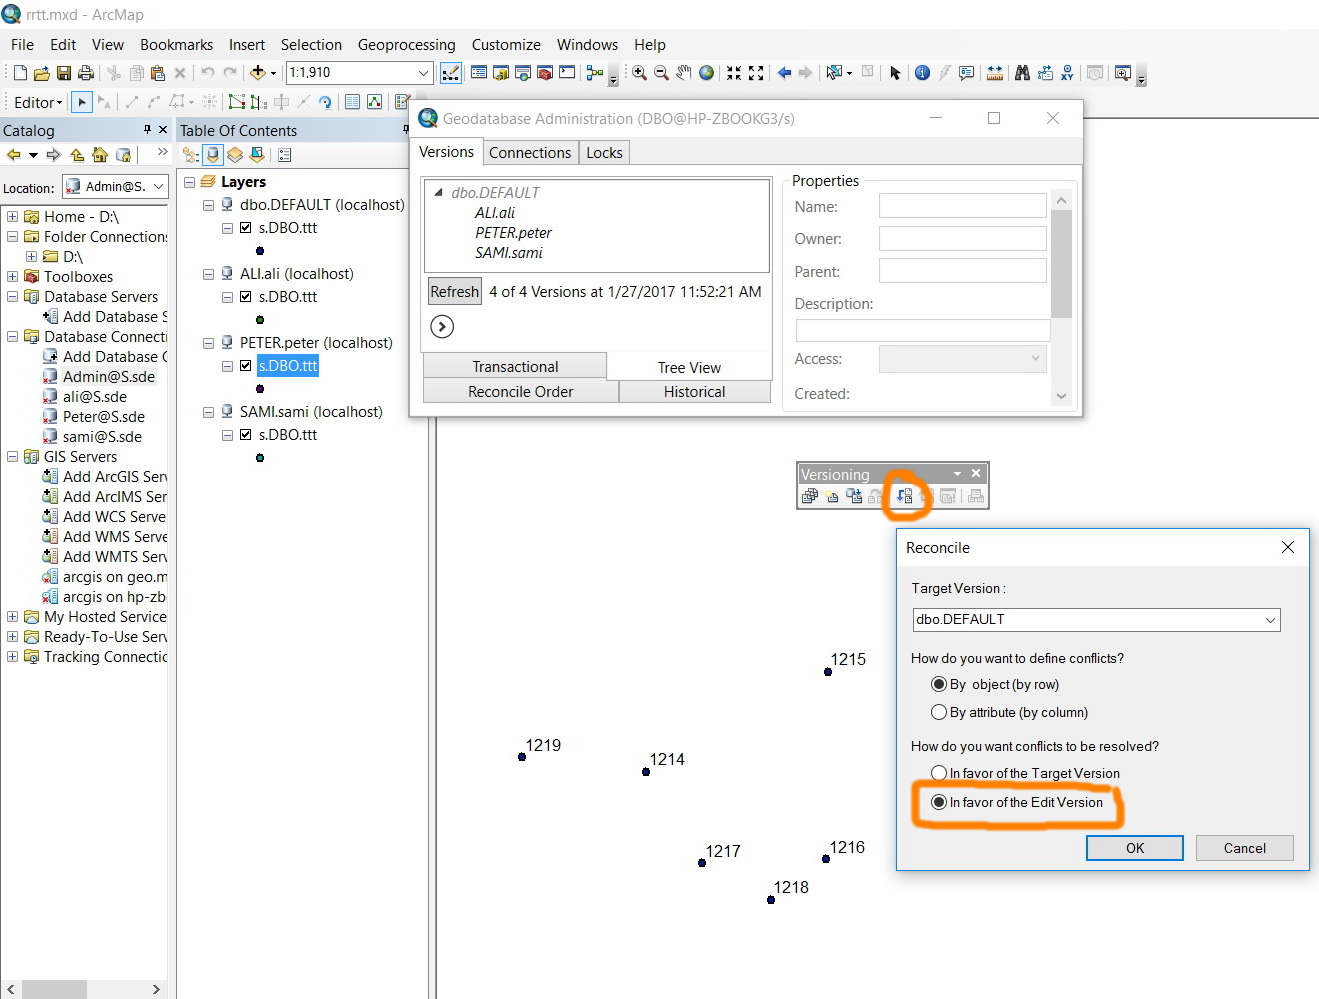Image resolution: width=1319 pixels, height=999 pixels.
Task: Click the Name field in Properties
Action: 963,206
